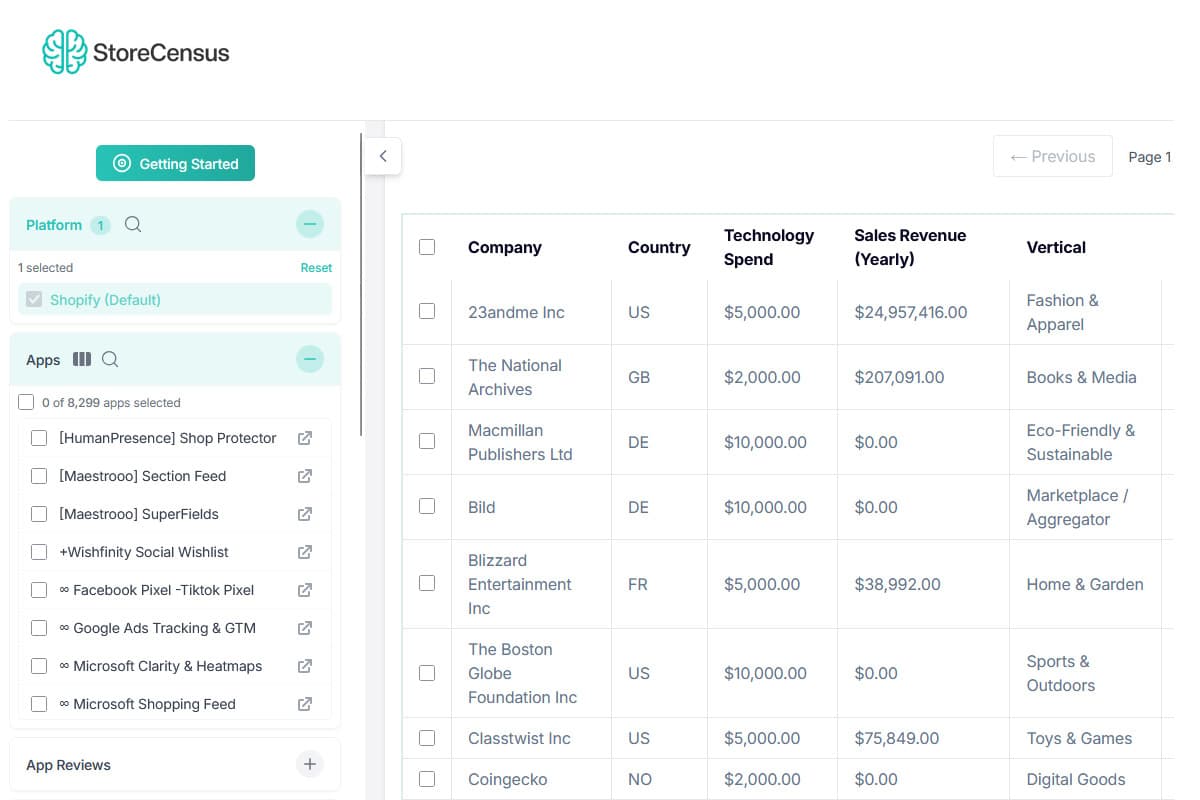Open external link for Facebook Pixel -Tiktok Pixel
Image resolution: width=1200 pixels, height=800 pixels.
tap(305, 590)
